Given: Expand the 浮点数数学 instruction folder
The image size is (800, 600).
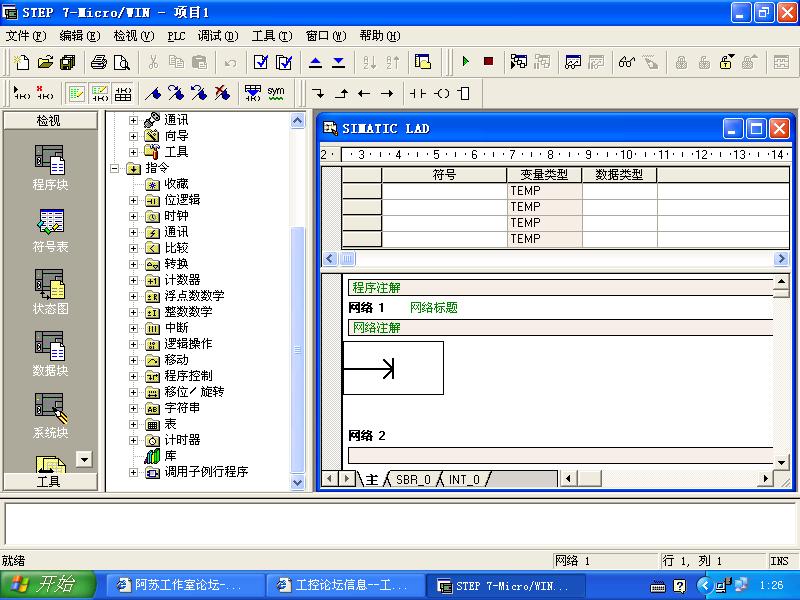Looking at the screenshot, I should coord(133,296).
